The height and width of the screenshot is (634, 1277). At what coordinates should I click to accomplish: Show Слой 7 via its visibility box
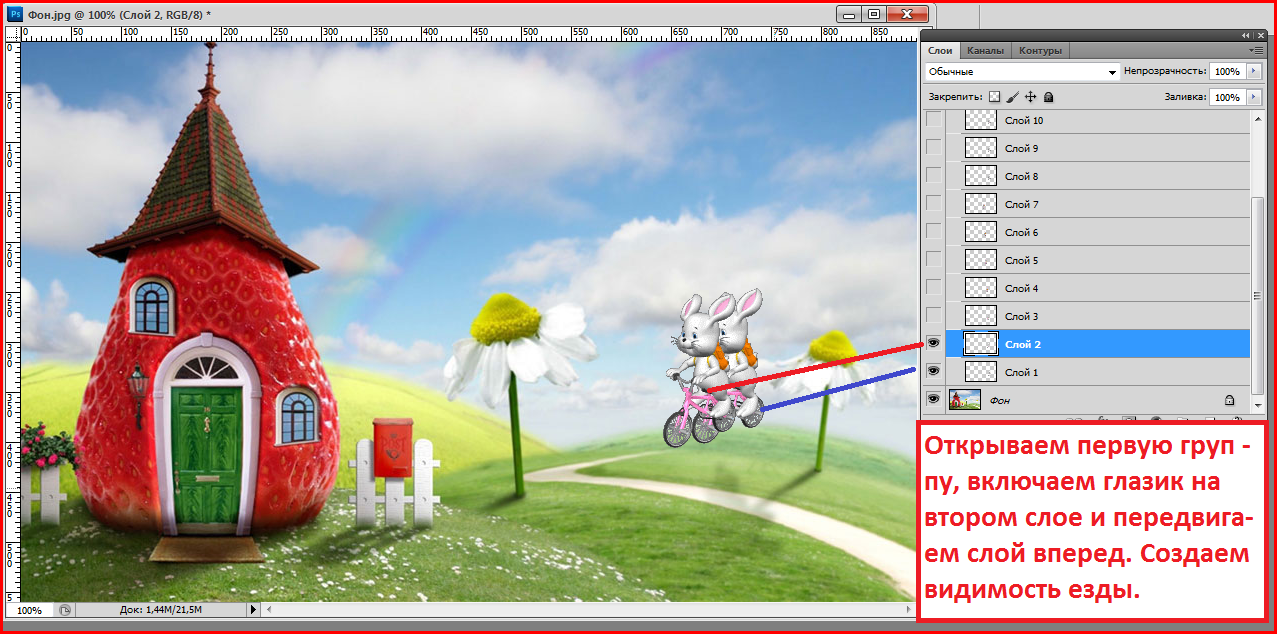tap(933, 204)
